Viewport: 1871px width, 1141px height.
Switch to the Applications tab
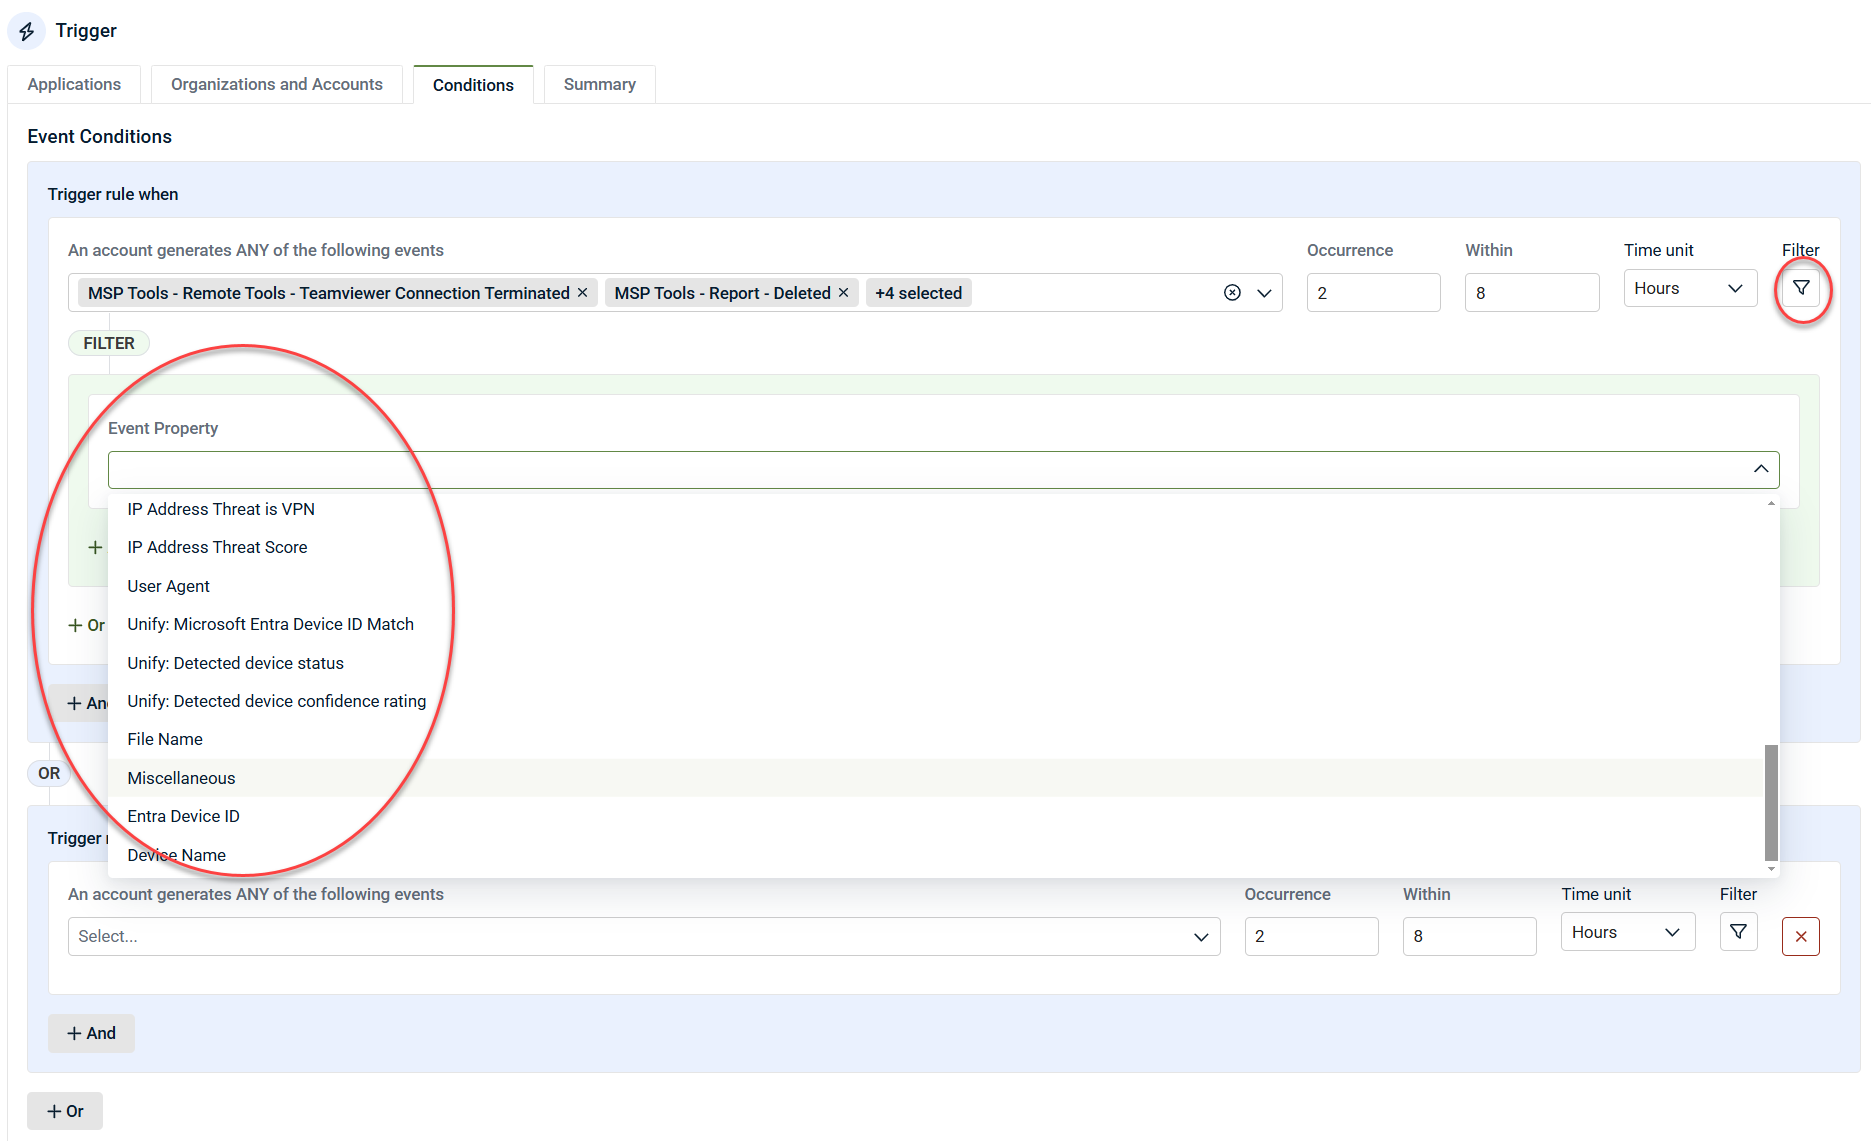pos(74,85)
